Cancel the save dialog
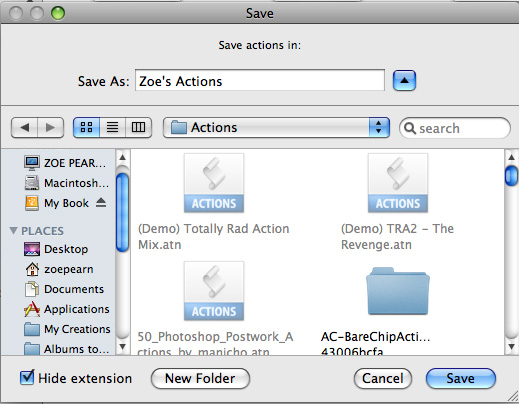Image resolution: width=519 pixels, height=404 pixels. tap(383, 378)
